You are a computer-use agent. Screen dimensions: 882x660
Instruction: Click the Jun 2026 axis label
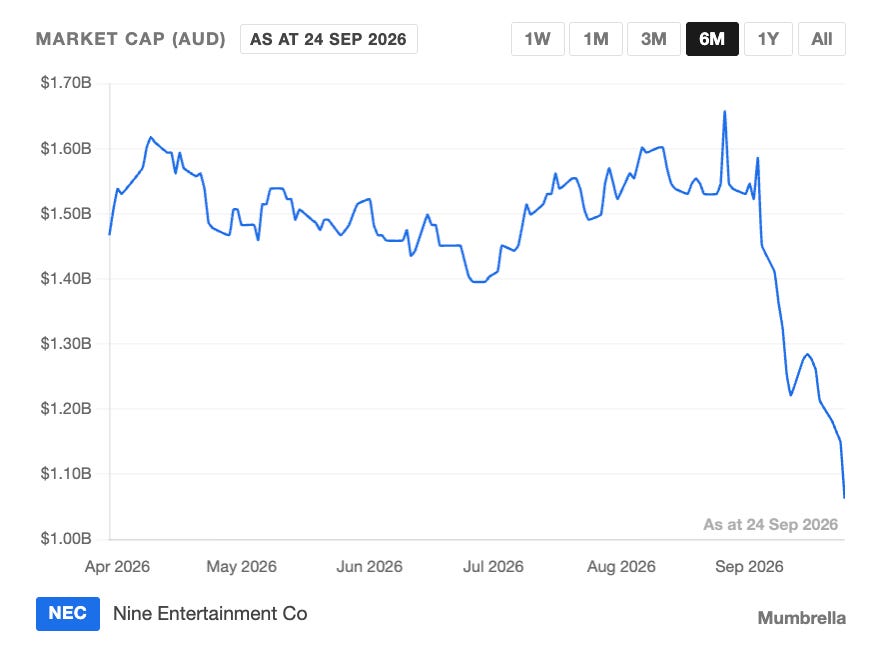pyautogui.click(x=370, y=566)
